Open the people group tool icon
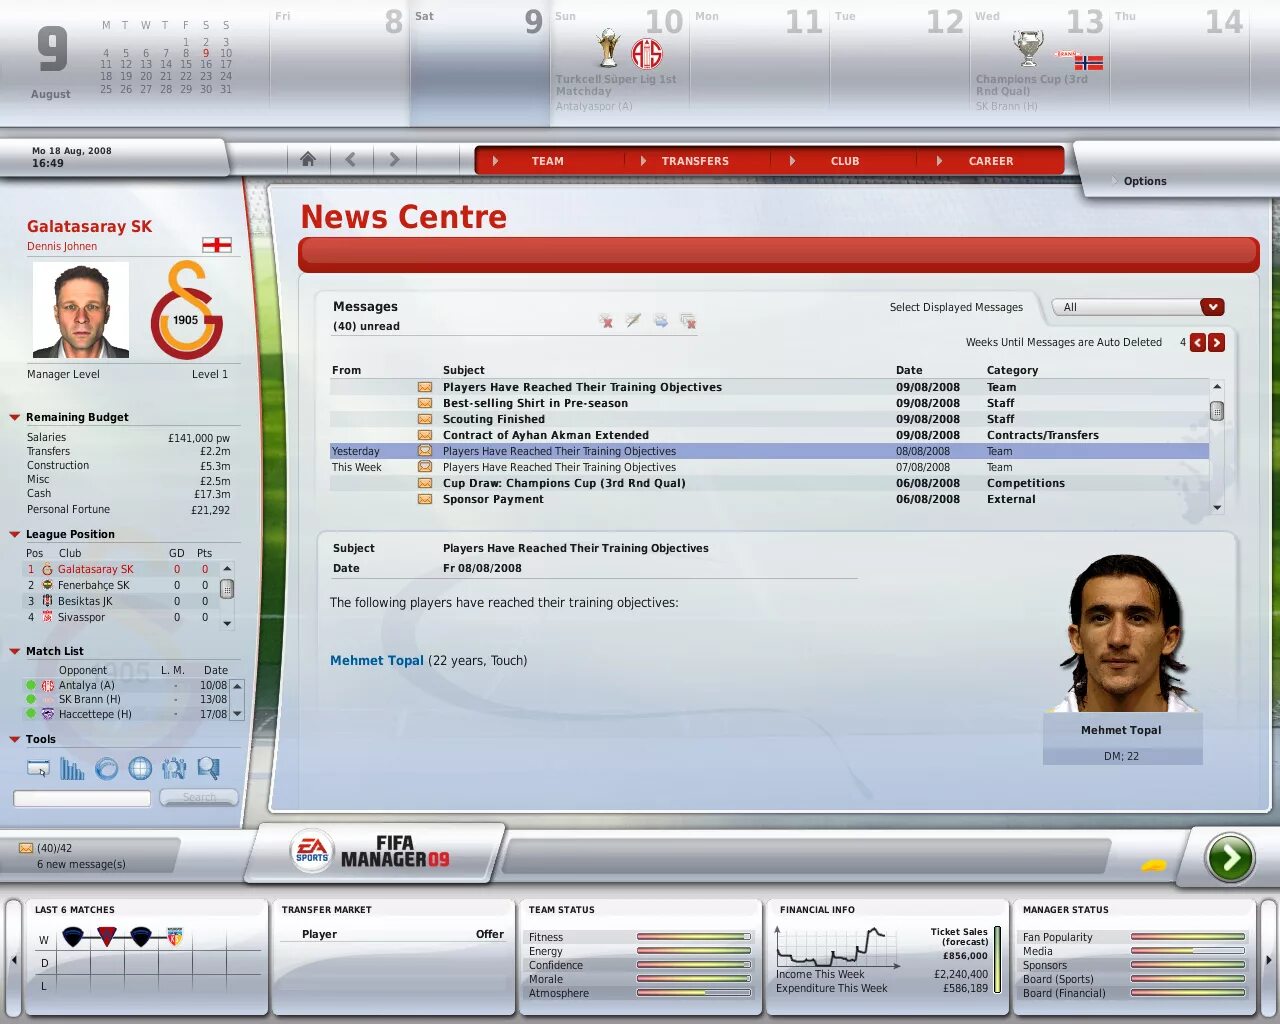The image size is (1280, 1024). [174, 768]
